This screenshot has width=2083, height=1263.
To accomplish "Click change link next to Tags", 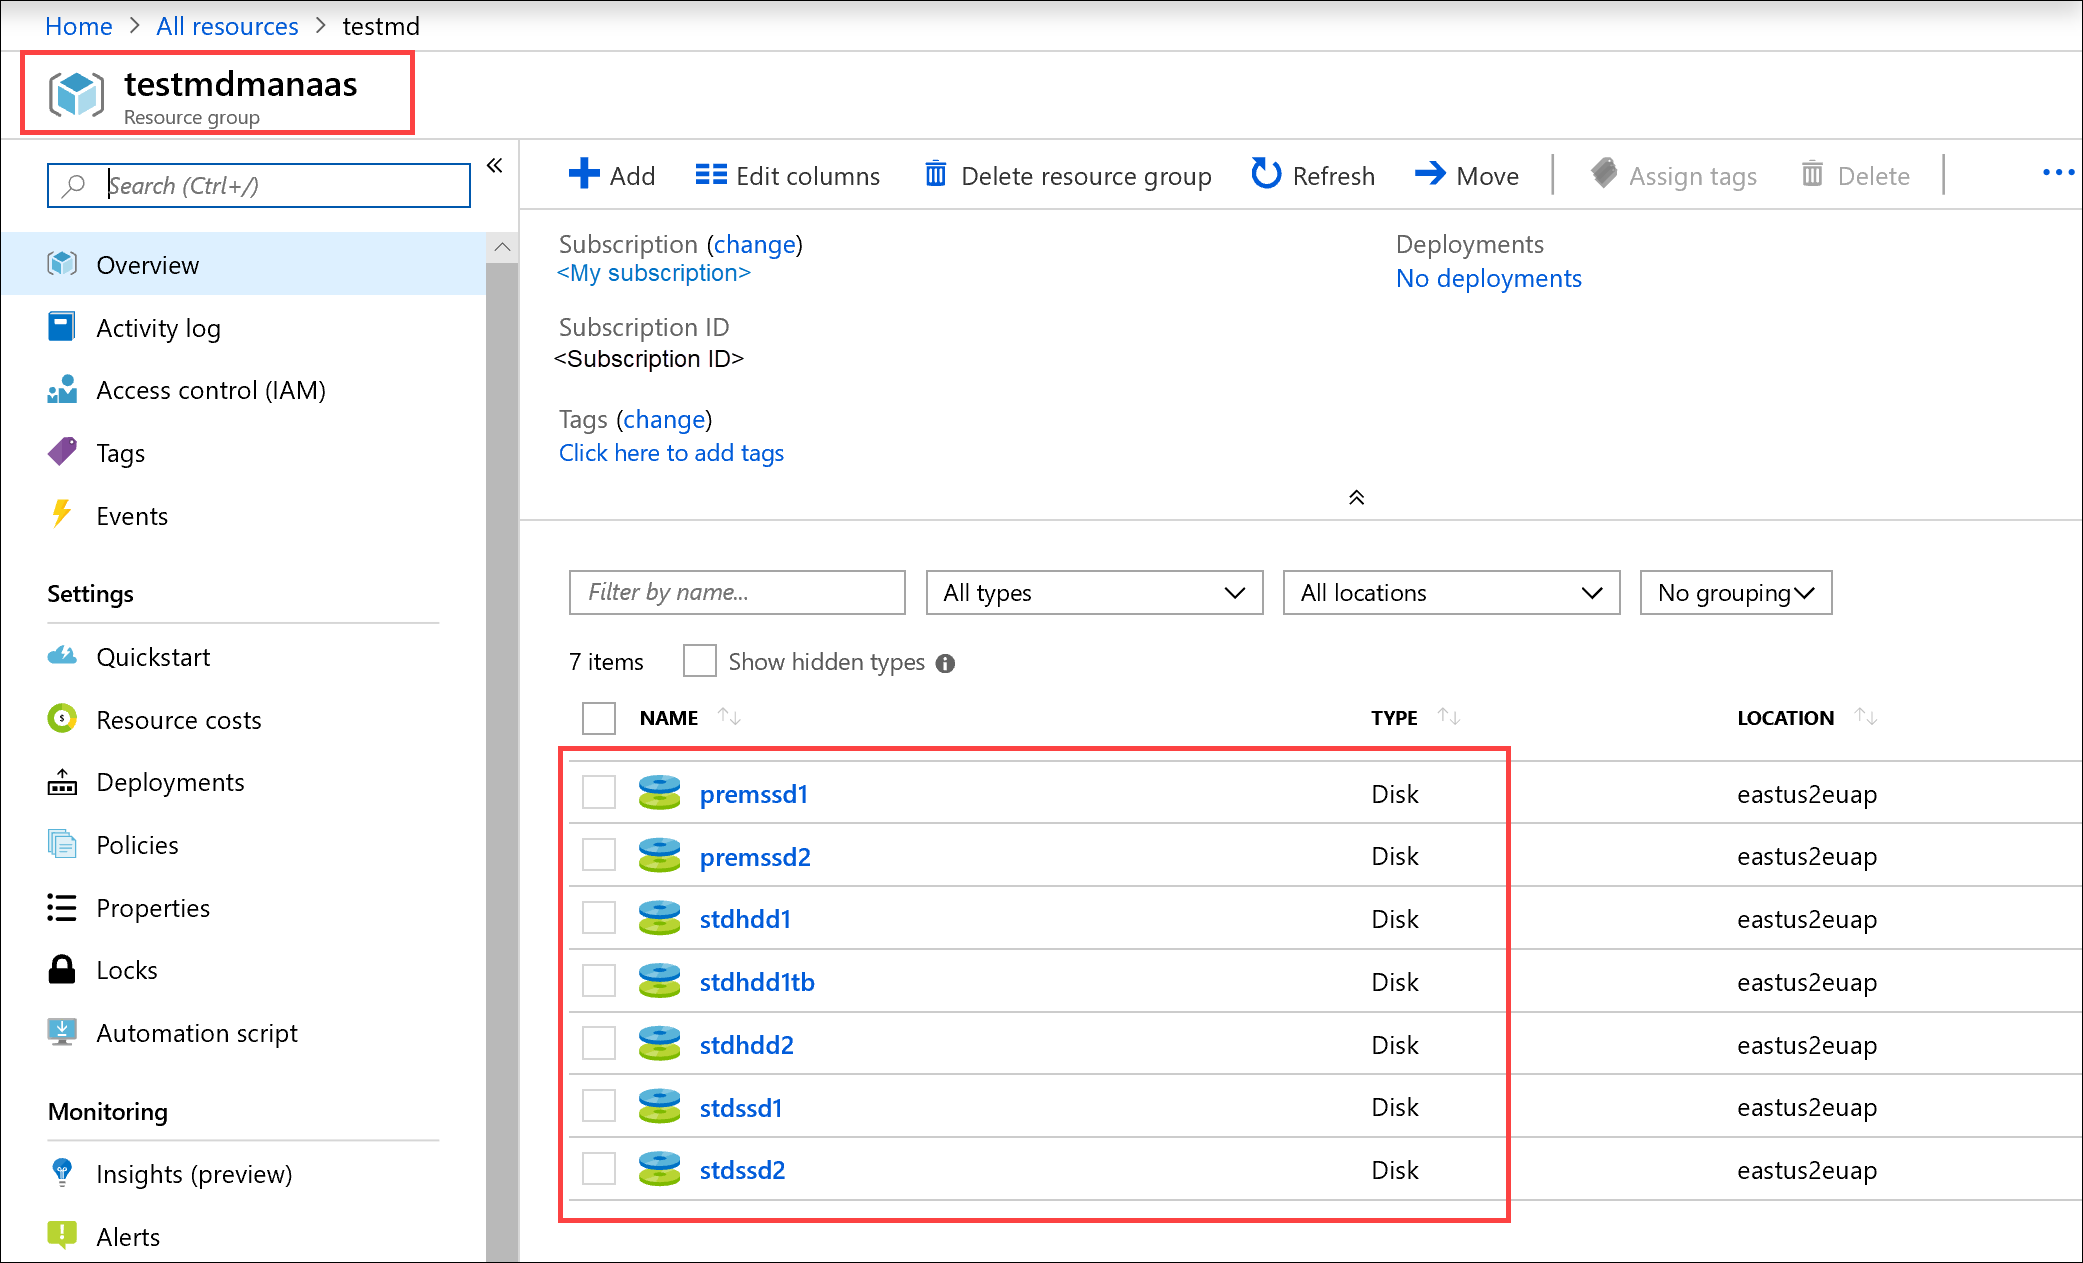I will coord(664,419).
